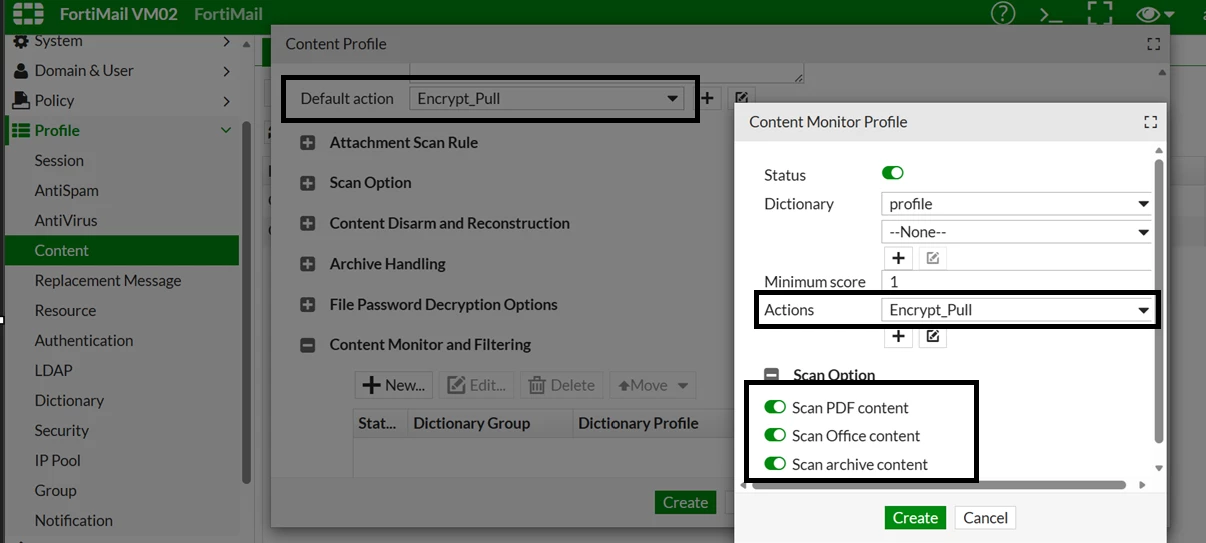This screenshot has width=1206, height=543.
Task: Expand File Password Decryption Options section
Action: [x=308, y=305]
